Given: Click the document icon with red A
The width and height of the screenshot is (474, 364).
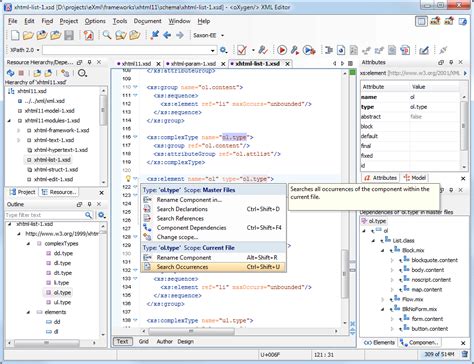Looking at the screenshot, I should coord(88,35).
